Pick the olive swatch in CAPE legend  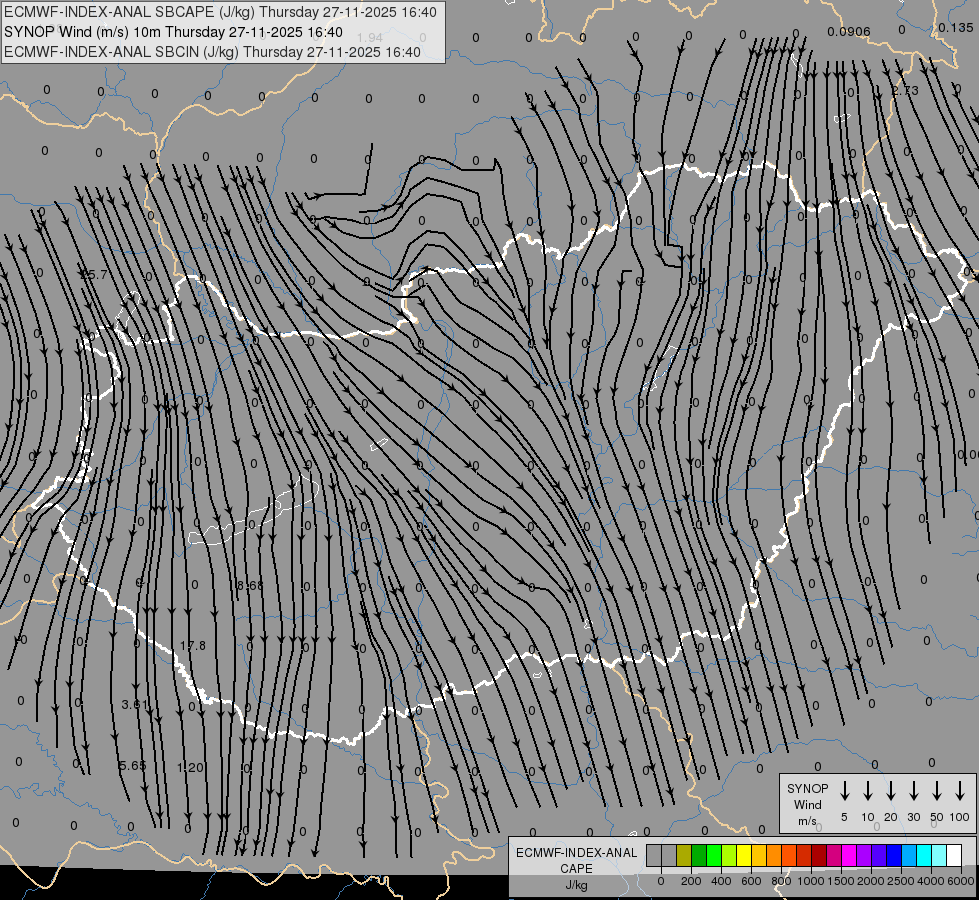click(x=684, y=855)
